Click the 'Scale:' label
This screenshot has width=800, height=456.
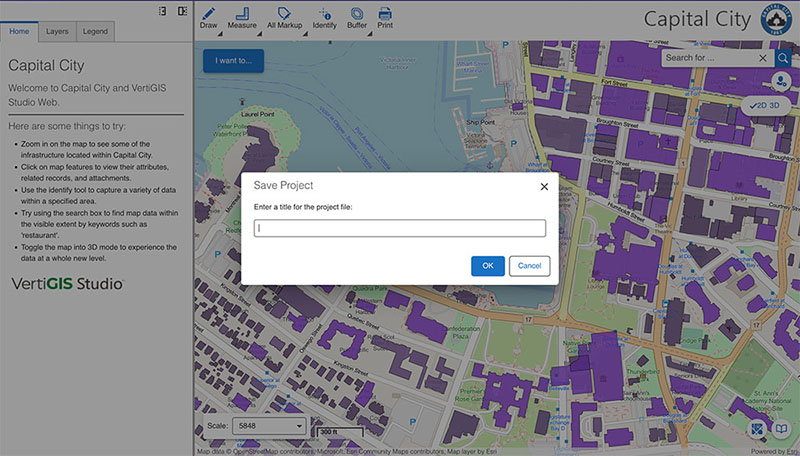(217, 425)
